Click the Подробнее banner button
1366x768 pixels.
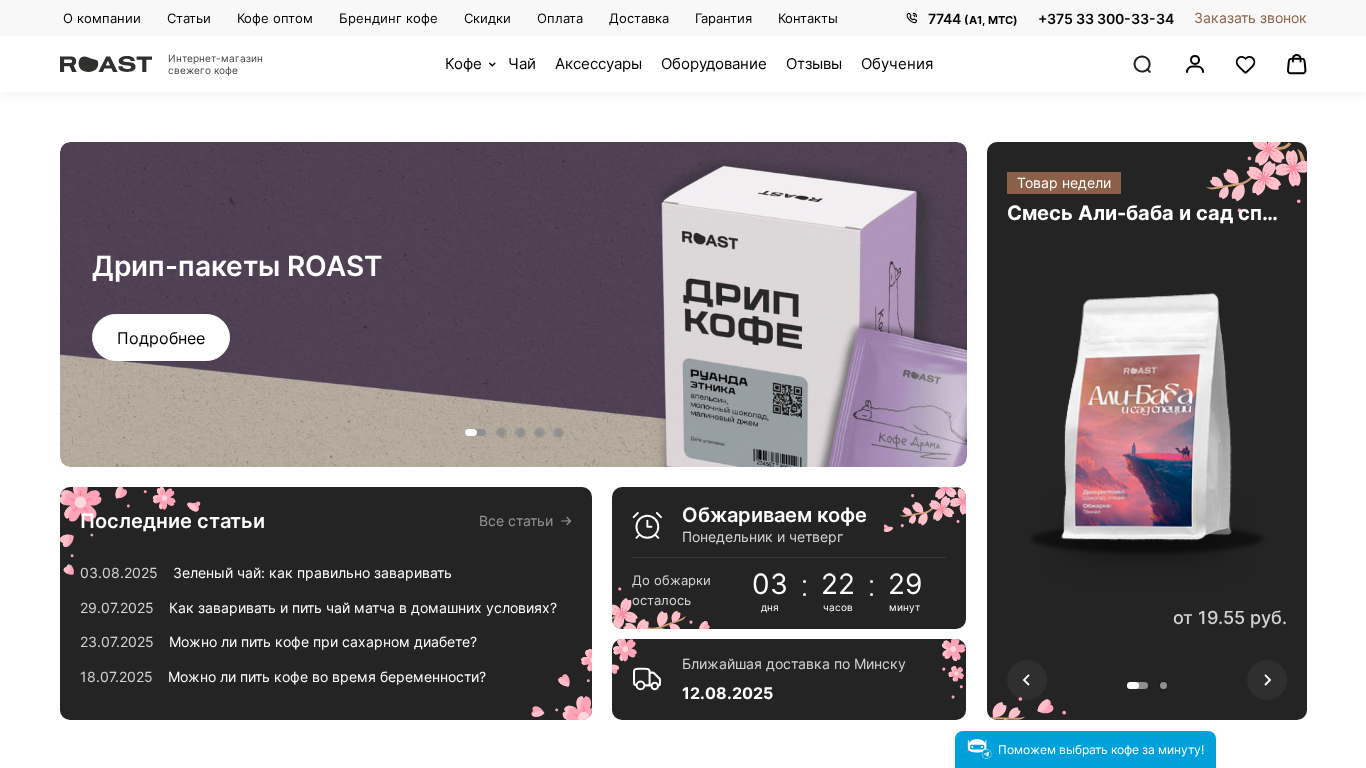161,338
